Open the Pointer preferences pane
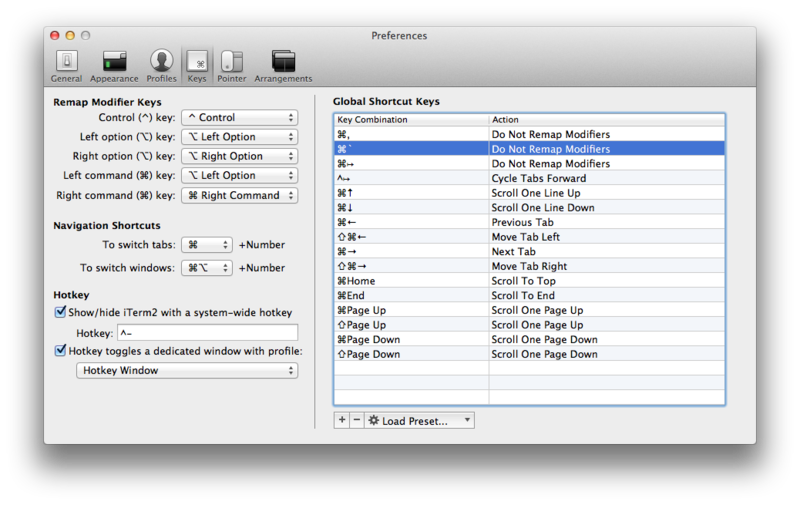Image resolution: width=800 pixels, height=505 pixels. (x=232, y=66)
